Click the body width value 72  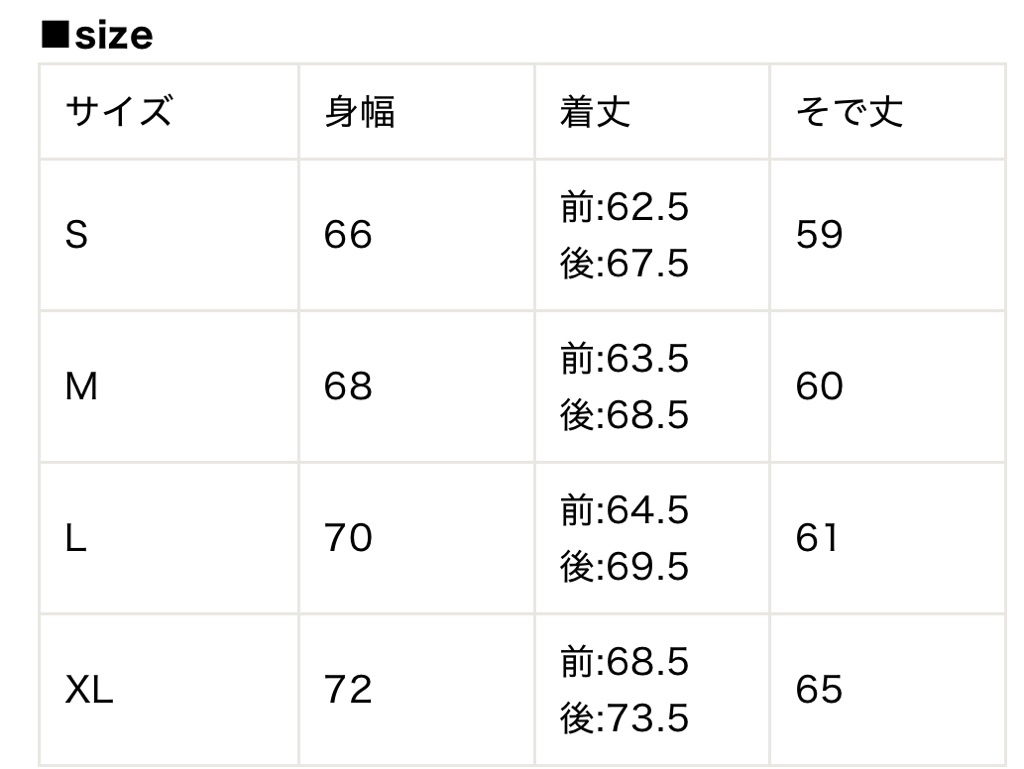point(348,691)
